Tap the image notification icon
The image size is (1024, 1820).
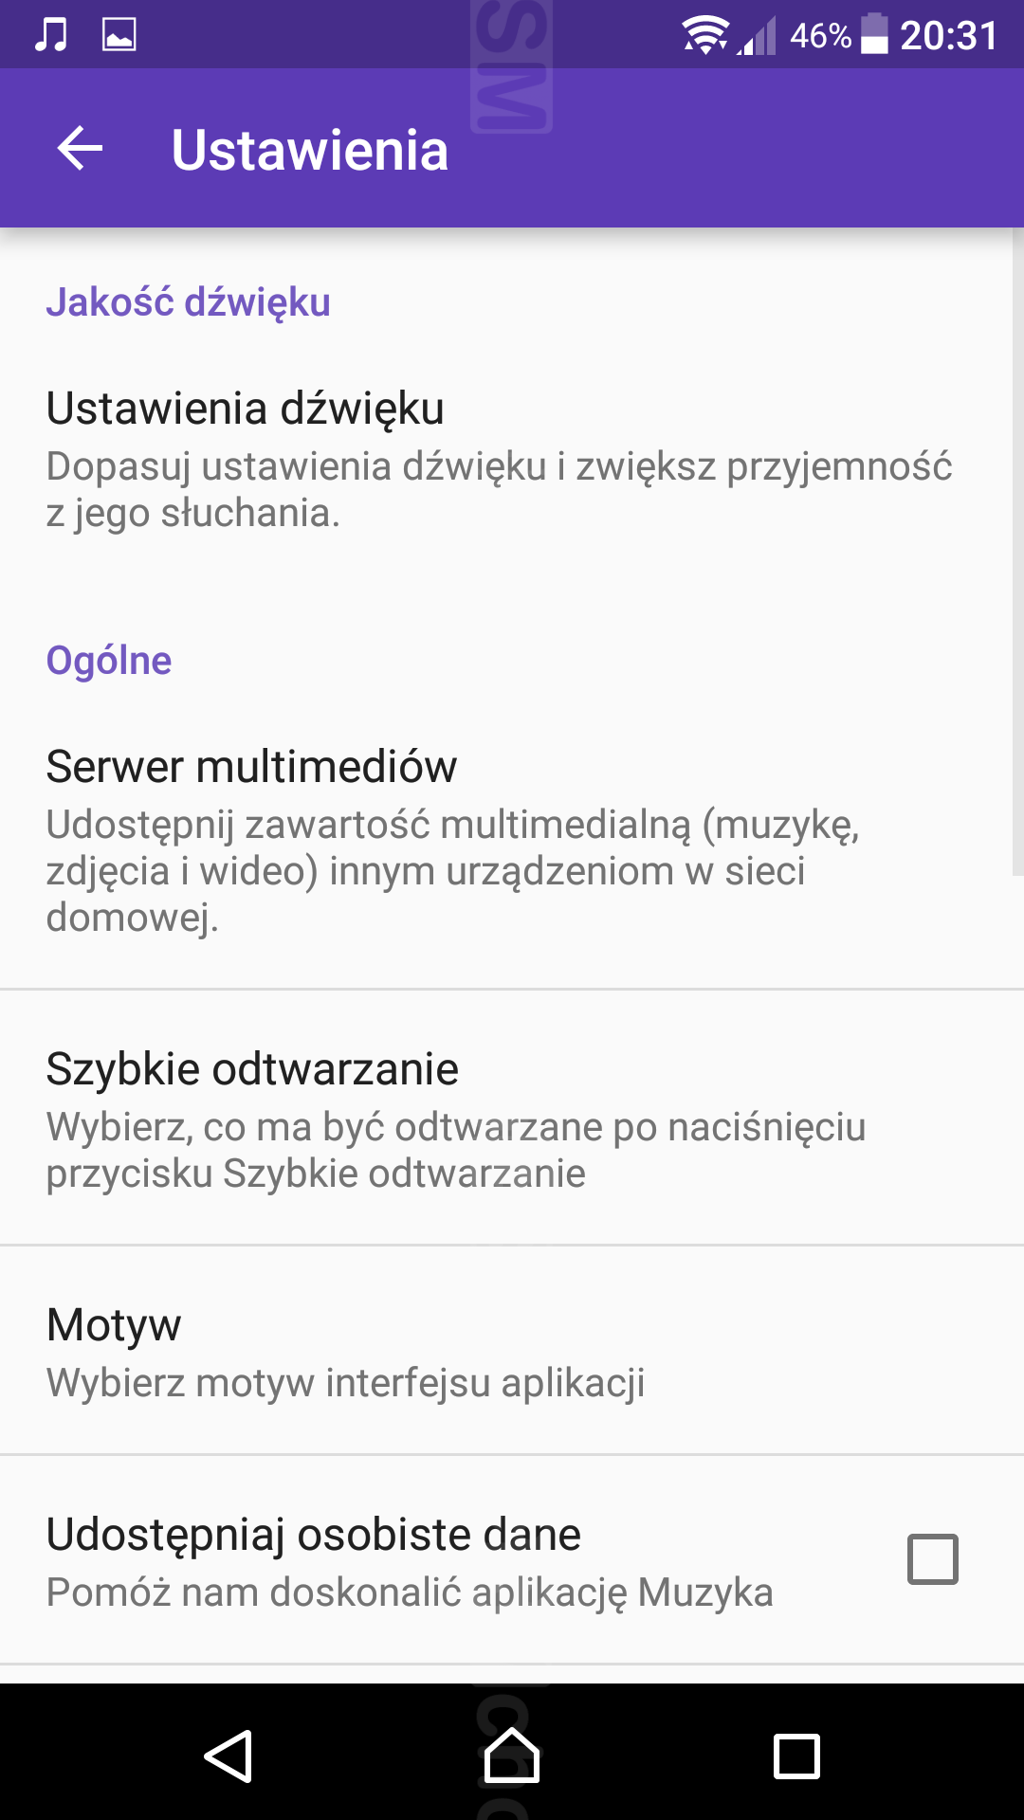pyautogui.click(x=119, y=35)
